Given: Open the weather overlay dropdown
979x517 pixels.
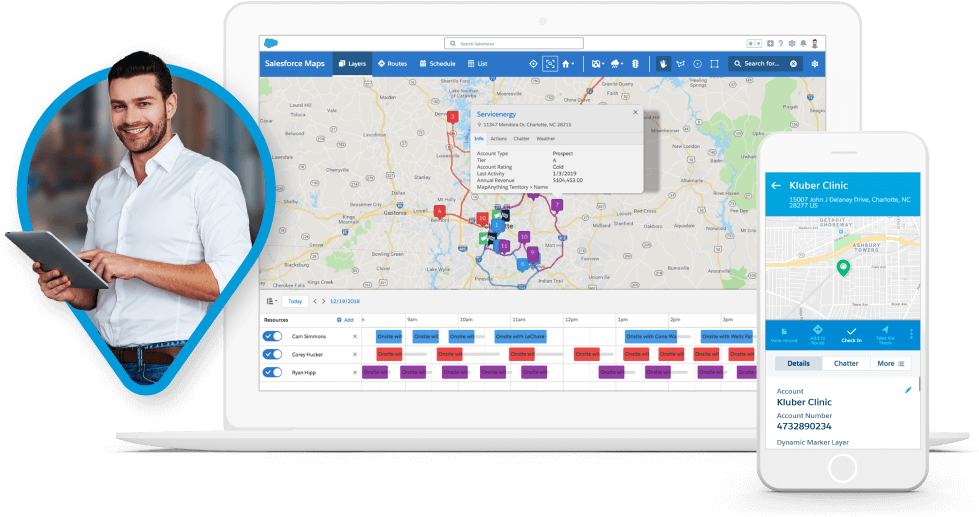Looking at the screenshot, I should [617, 64].
